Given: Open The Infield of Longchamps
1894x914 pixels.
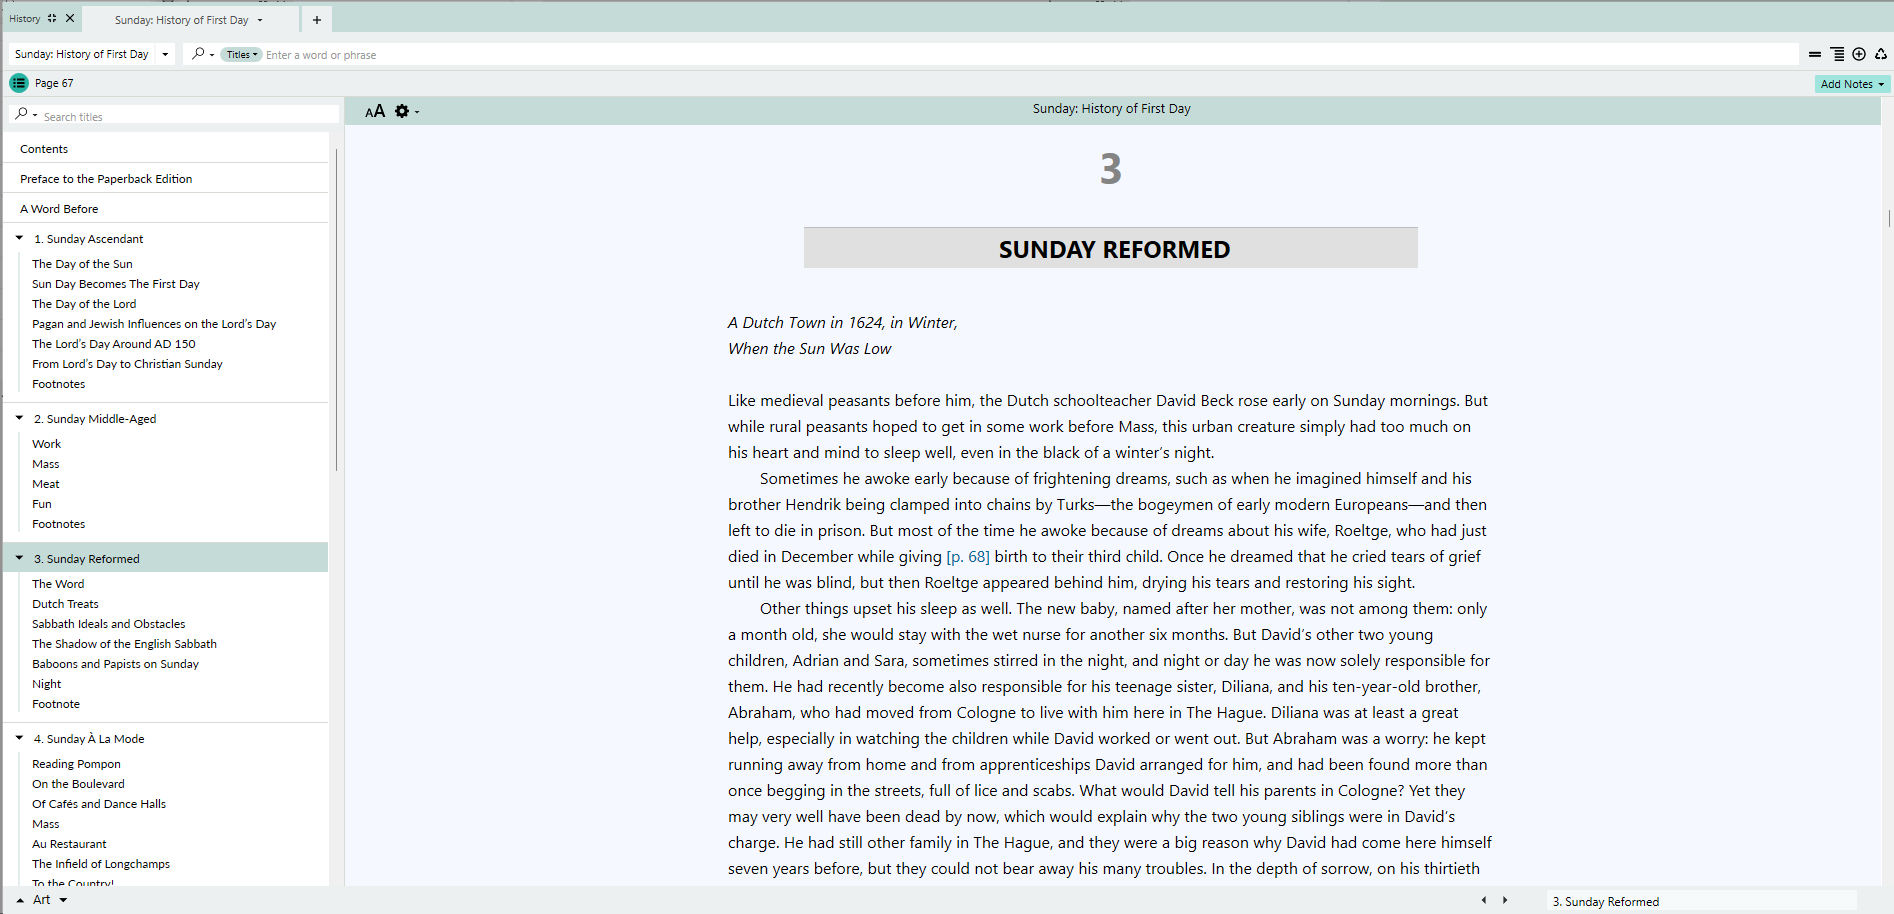Looking at the screenshot, I should tap(101, 864).
